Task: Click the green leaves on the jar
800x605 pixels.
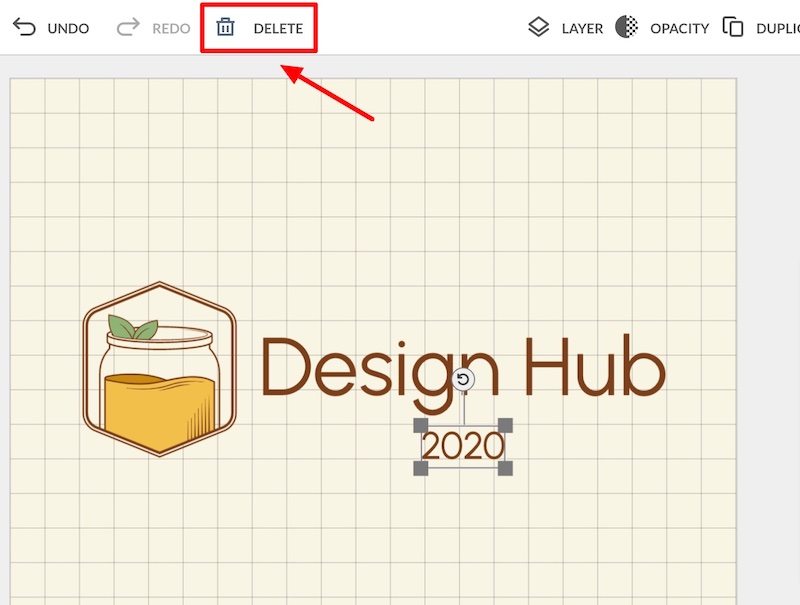Action: (133, 327)
